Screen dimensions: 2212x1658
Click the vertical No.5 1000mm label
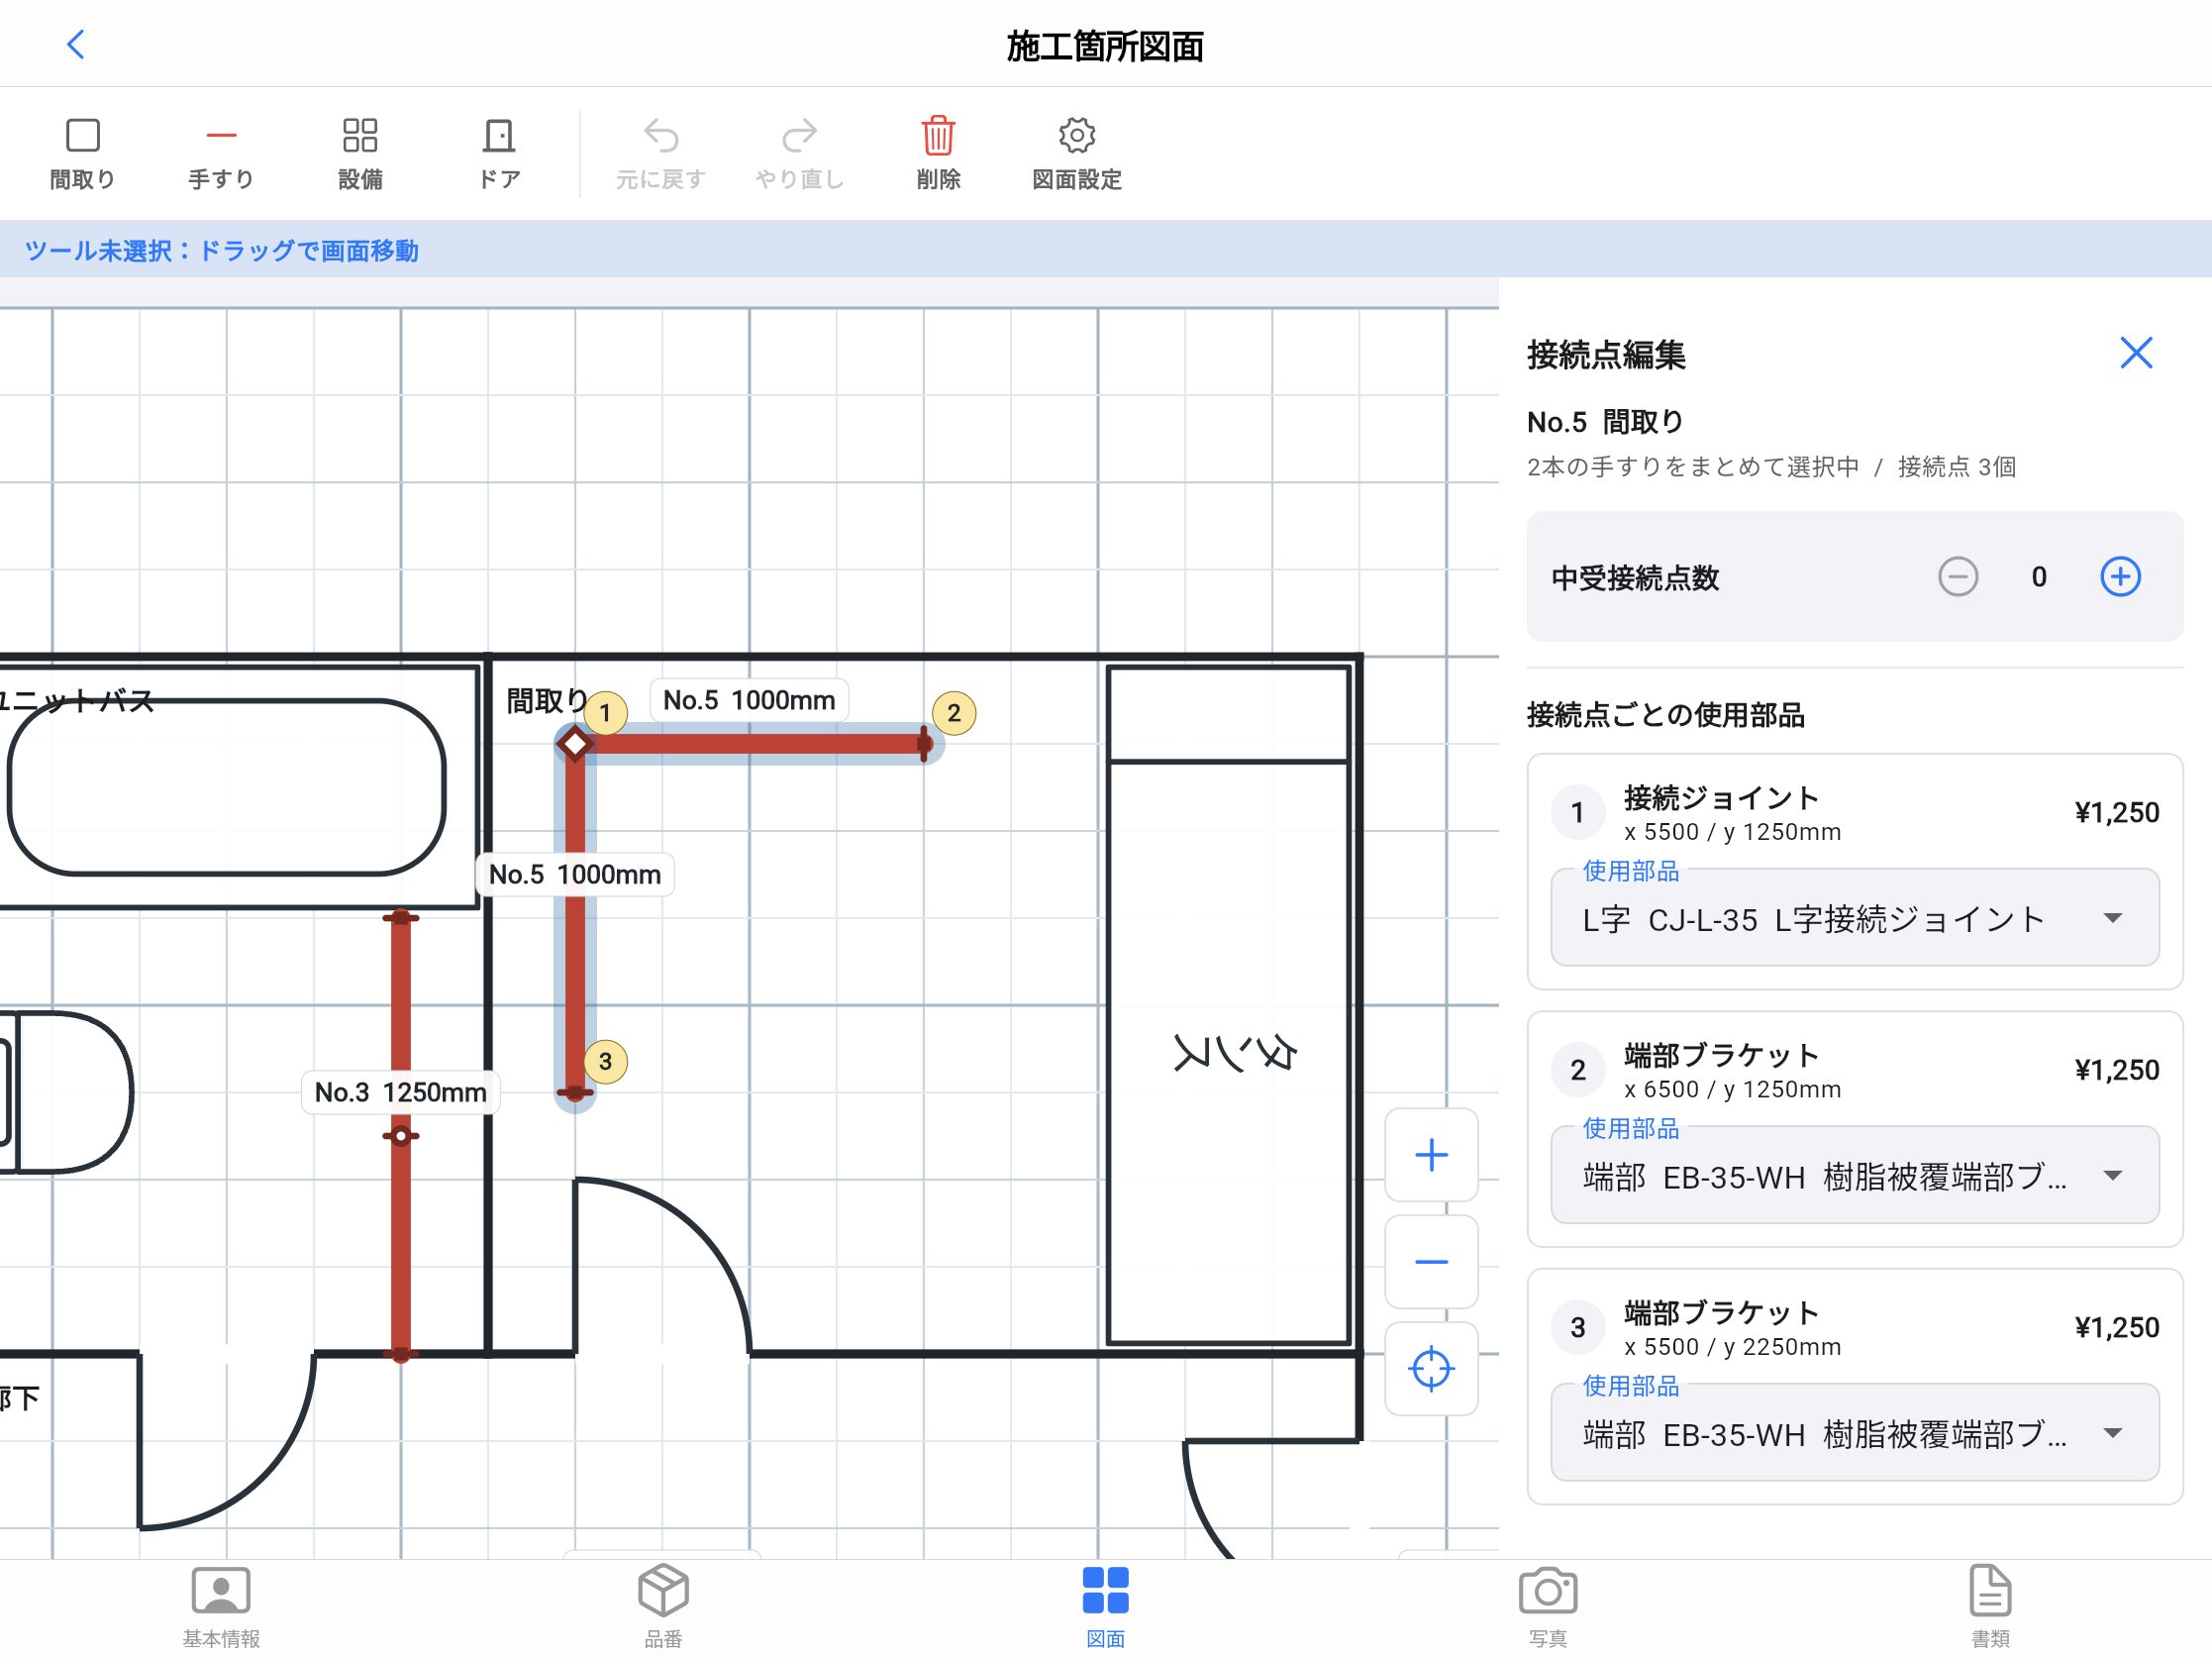pyautogui.click(x=575, y=874)
